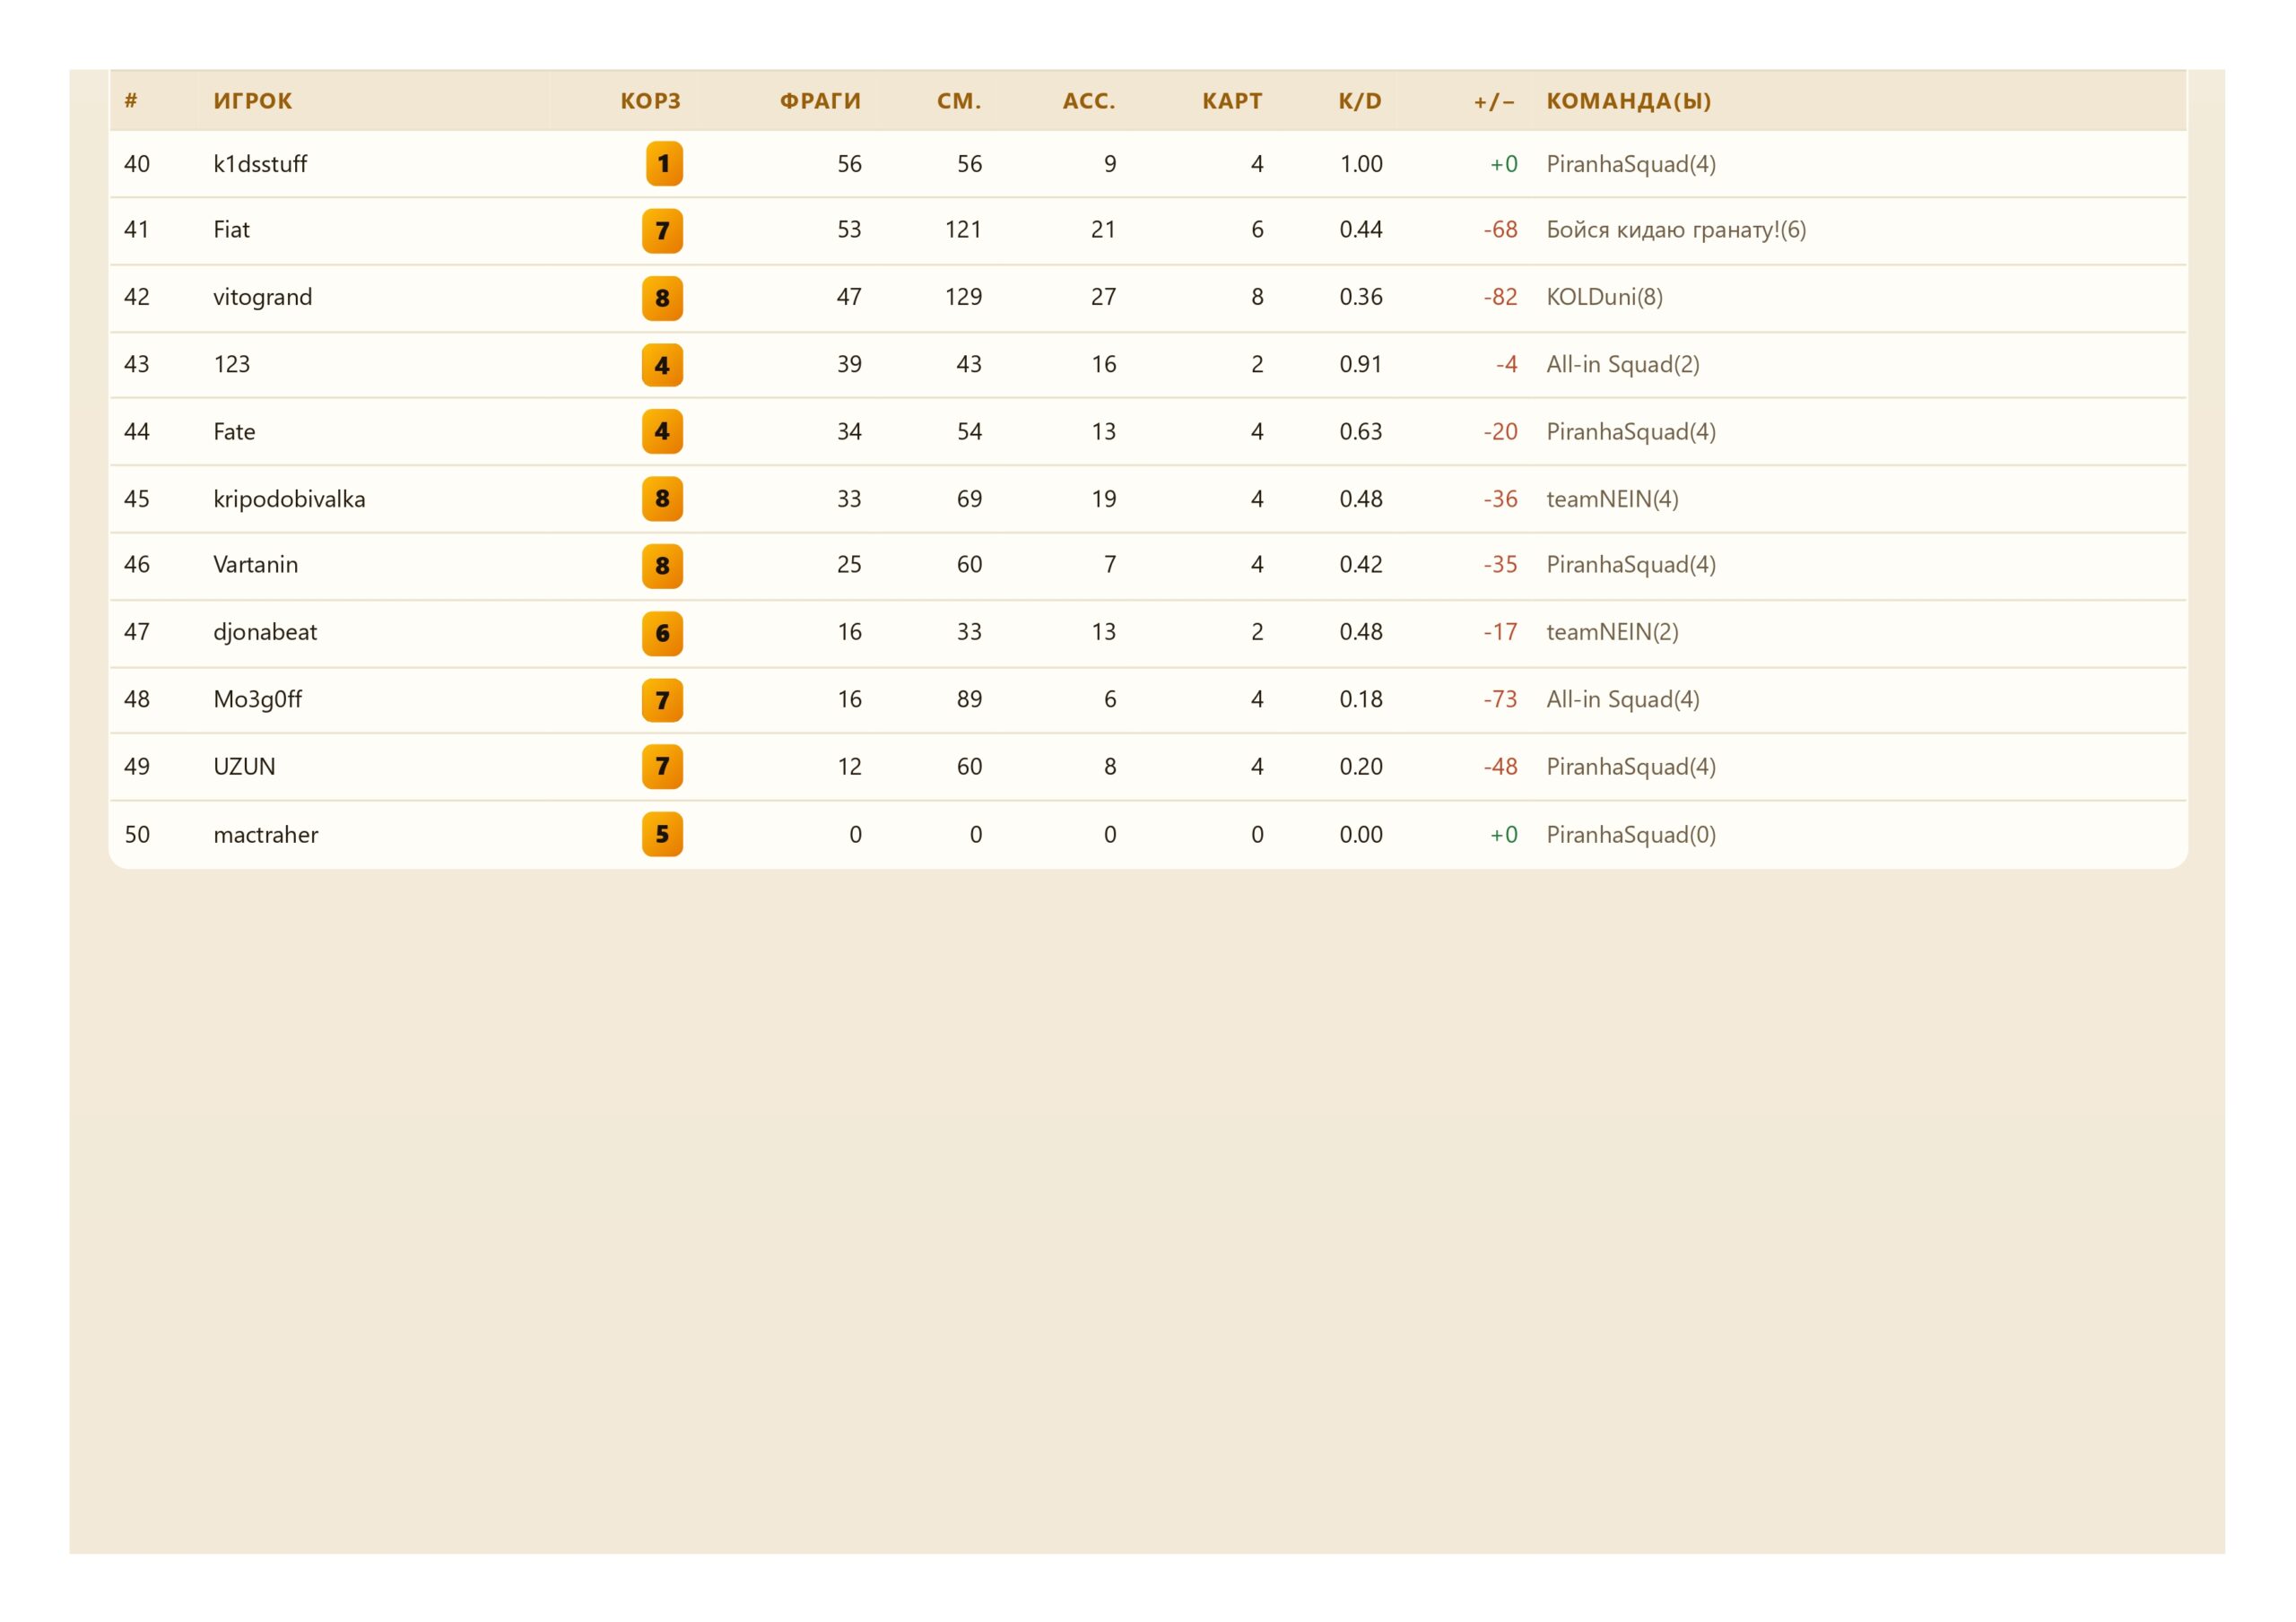Click team PiranhaSquad(0)

tap(1631, 835)
